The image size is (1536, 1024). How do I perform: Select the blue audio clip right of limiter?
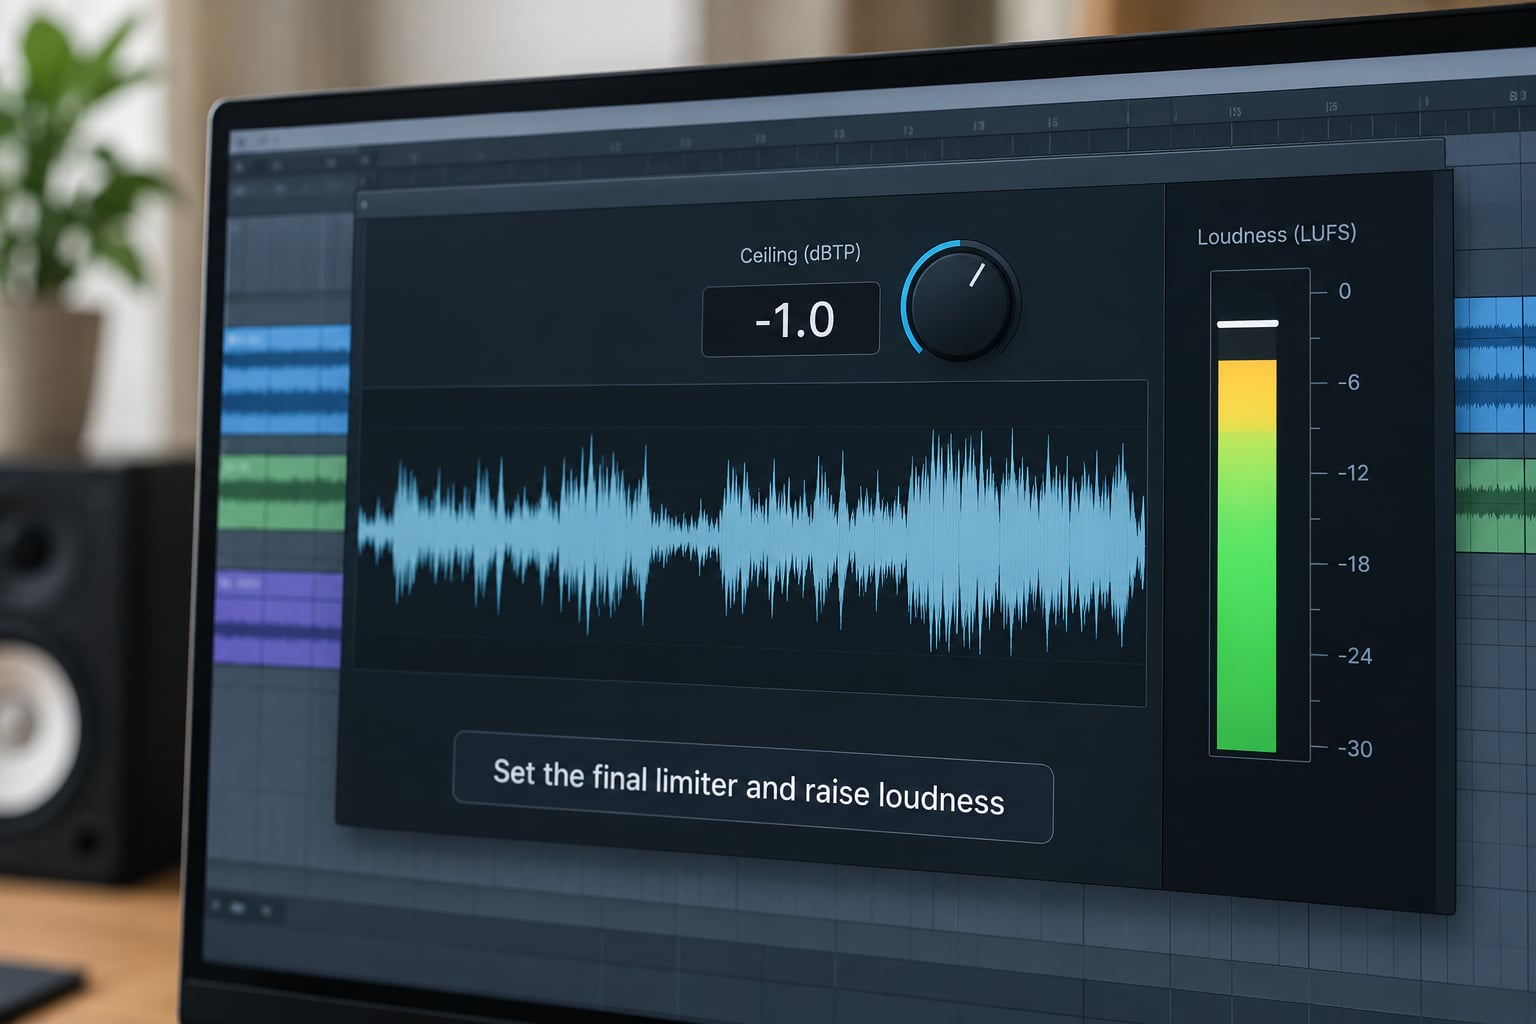(x=1495, y=365)
